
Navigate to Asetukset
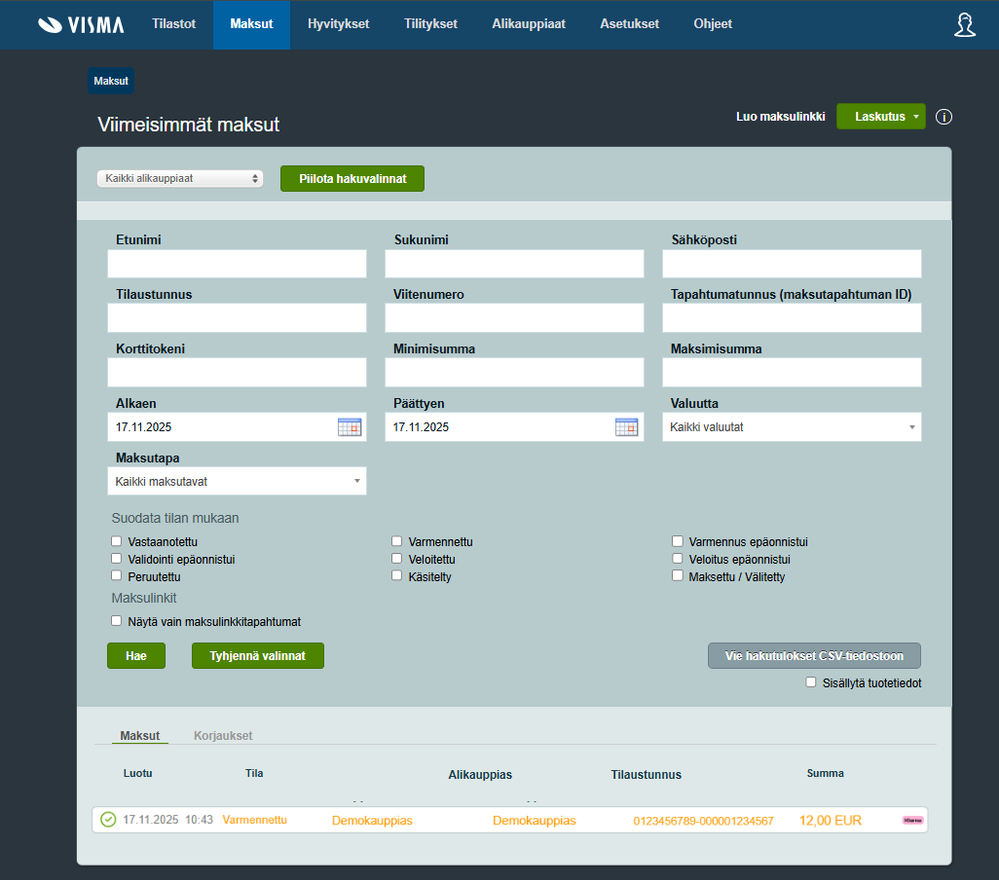[x=629, y=24]
